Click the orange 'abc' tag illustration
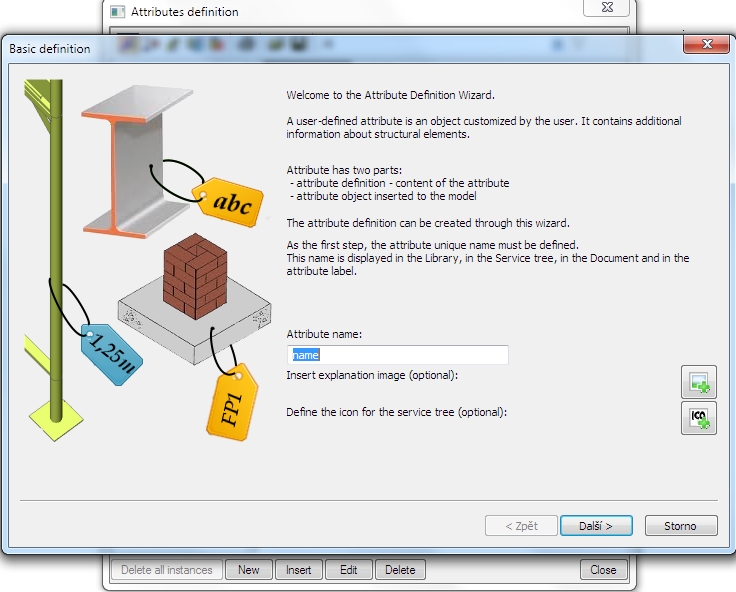736x592 pixels. point(230,201)
